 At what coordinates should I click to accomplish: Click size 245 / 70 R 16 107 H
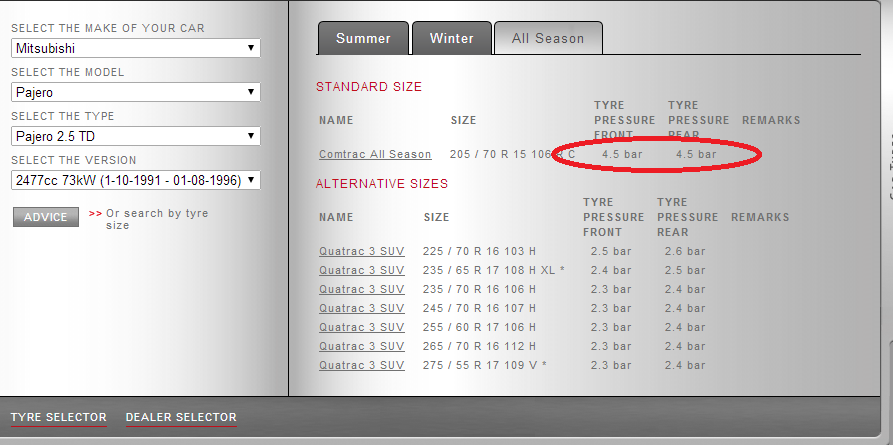tap(480, 308)
